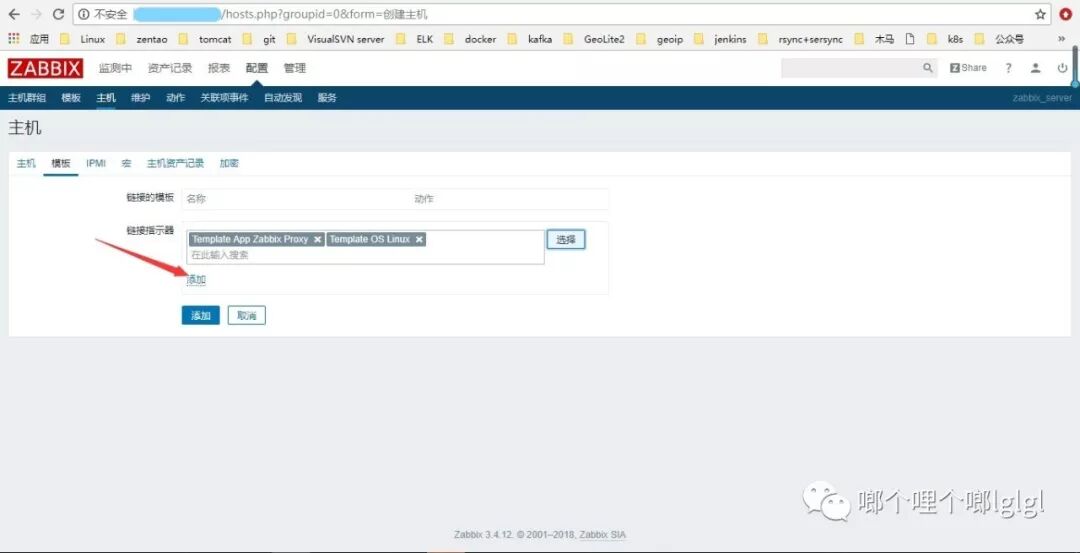Viewport: 1080px width, 553px height.
Task: Click the logout power icon
Action: tap(1063, 68)
